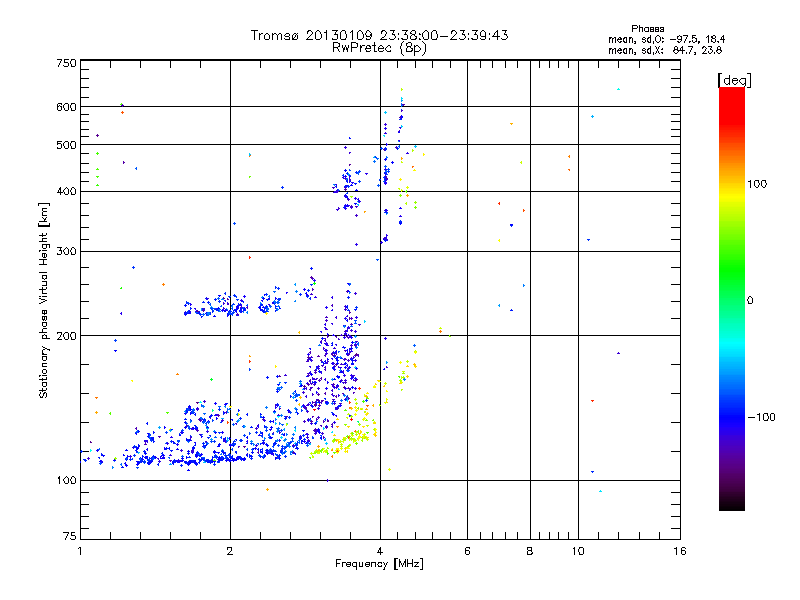
Task: Click the y-axis "500" tick label
Action: (x=66, y=145)
